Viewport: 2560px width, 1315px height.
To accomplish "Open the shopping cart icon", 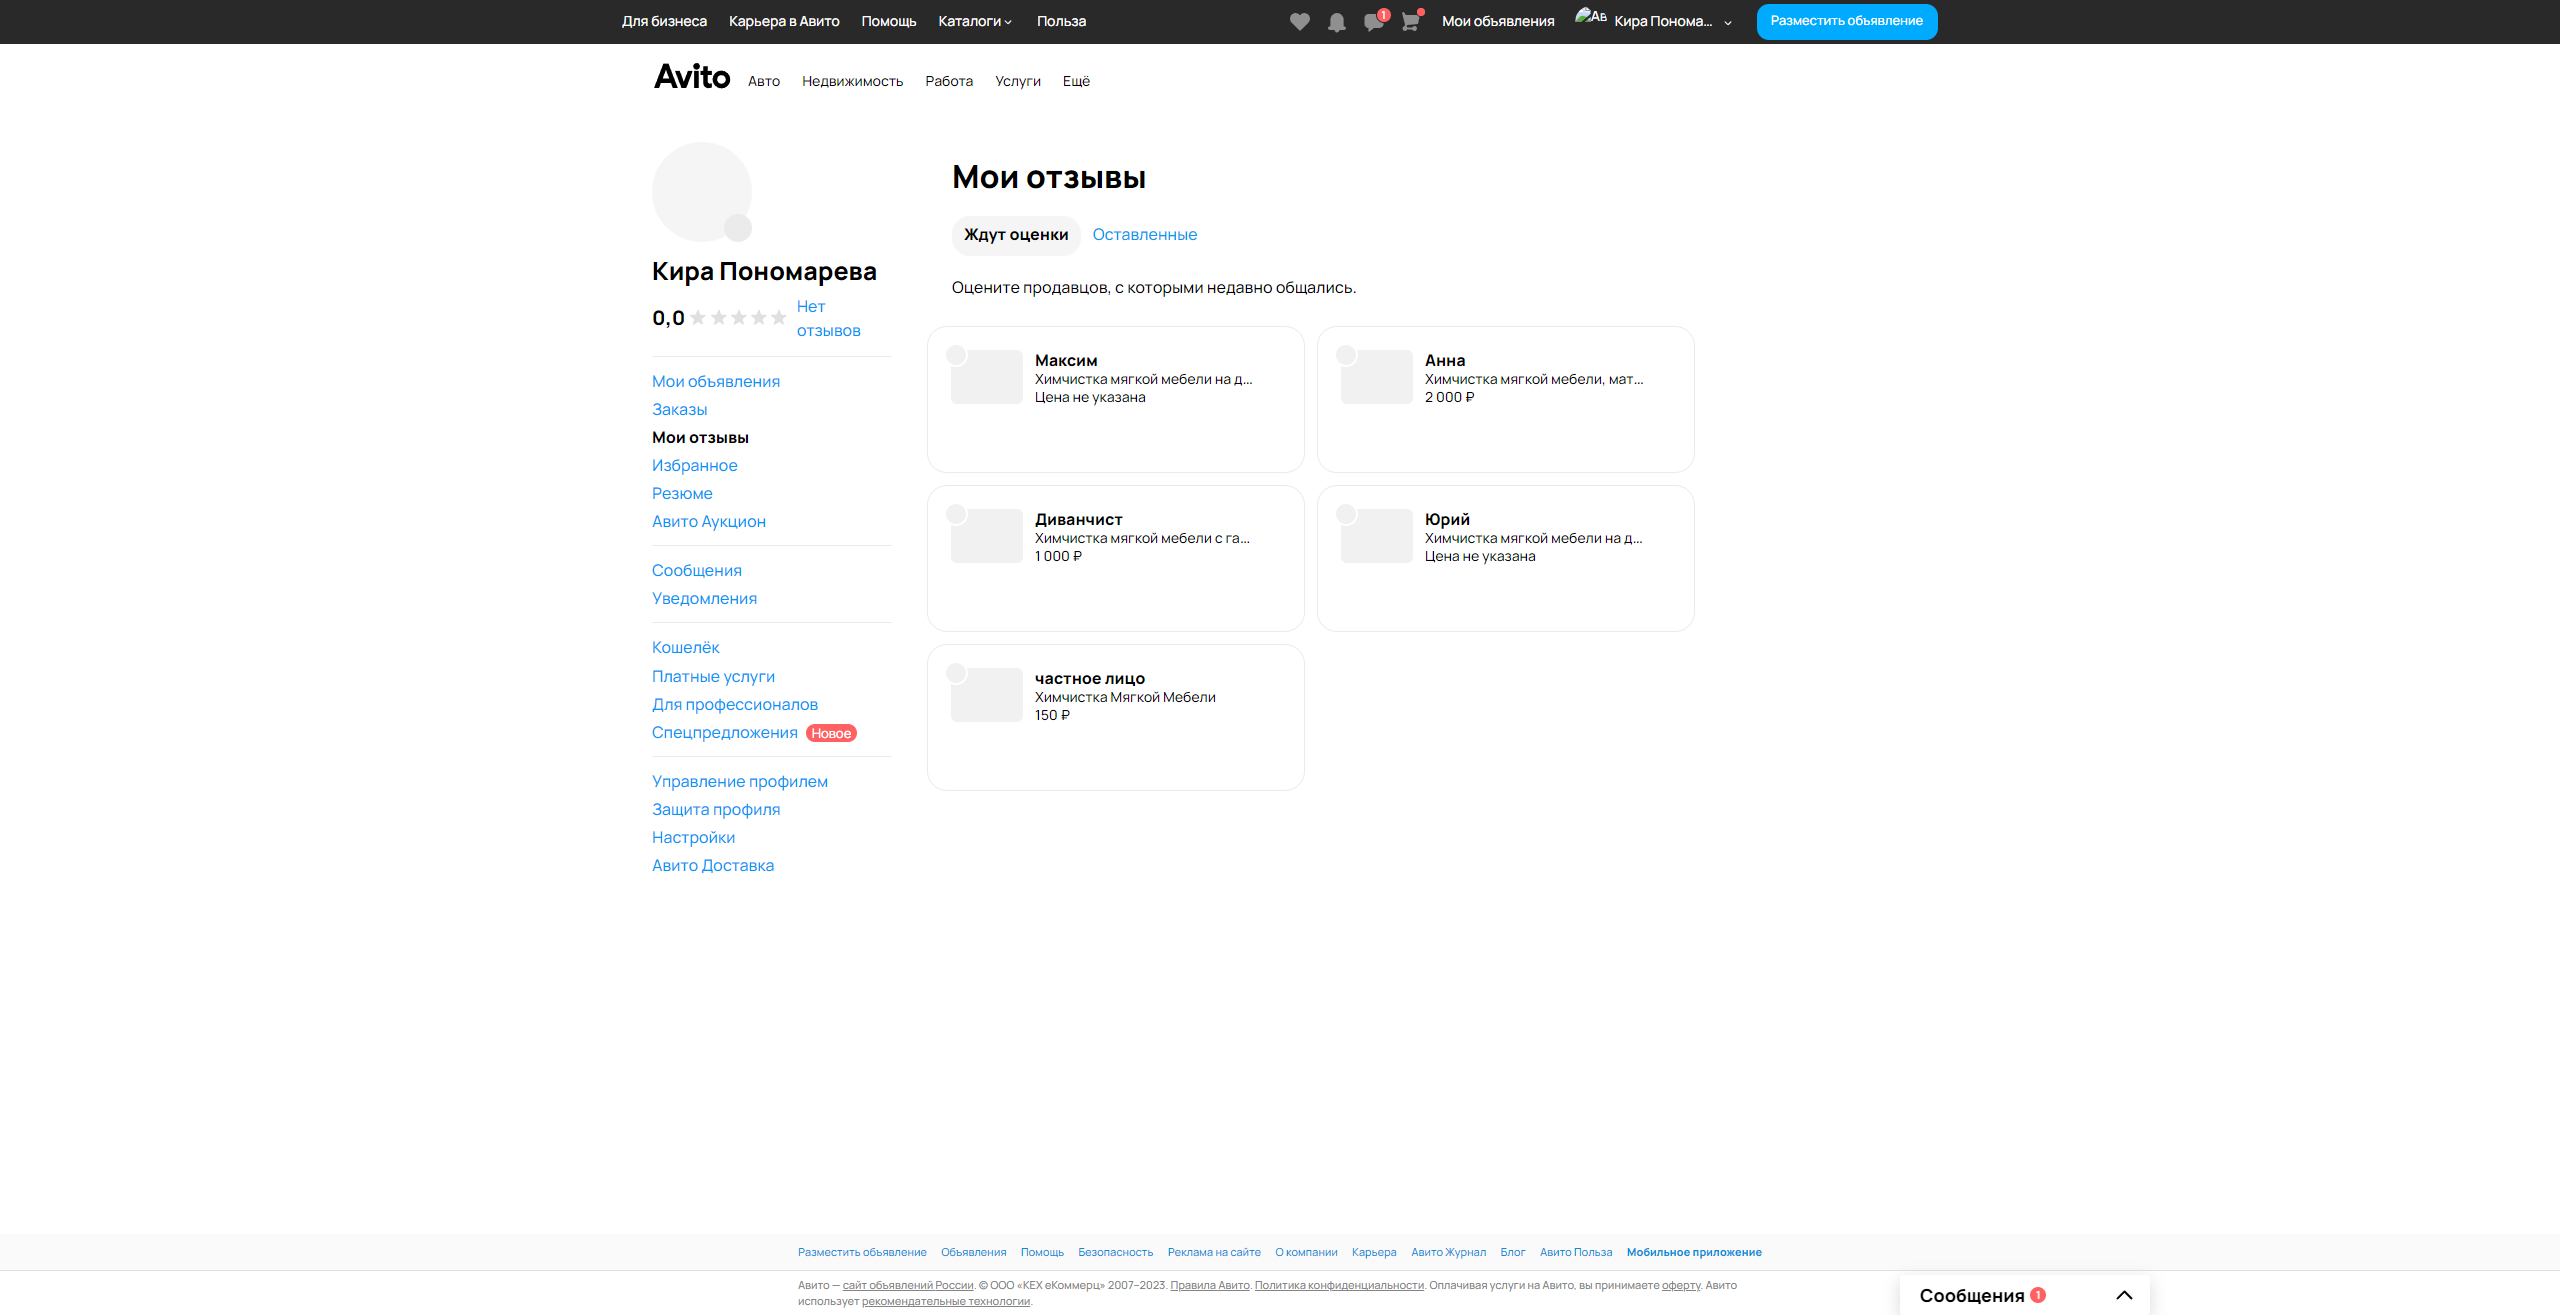I will pos(1410,22).
